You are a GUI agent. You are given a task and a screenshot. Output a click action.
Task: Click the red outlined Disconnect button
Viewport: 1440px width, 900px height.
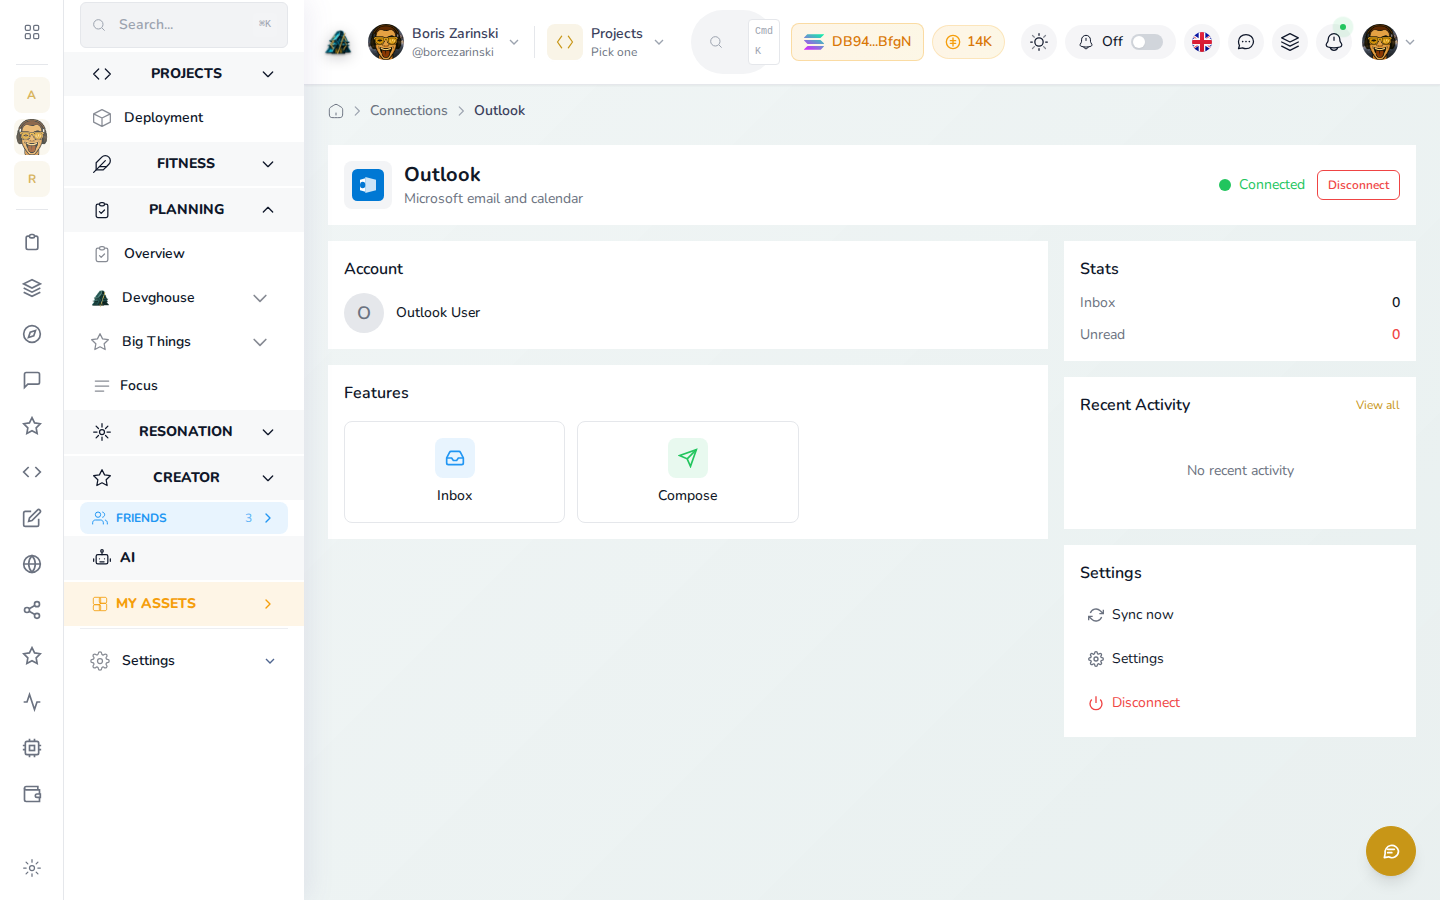click(1358, 185)
